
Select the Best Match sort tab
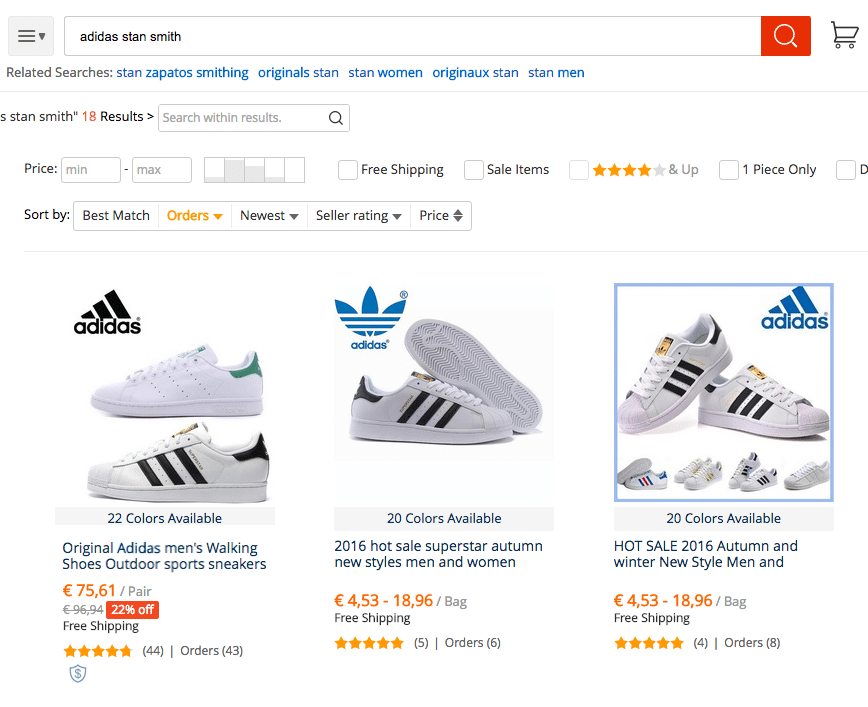116,216
